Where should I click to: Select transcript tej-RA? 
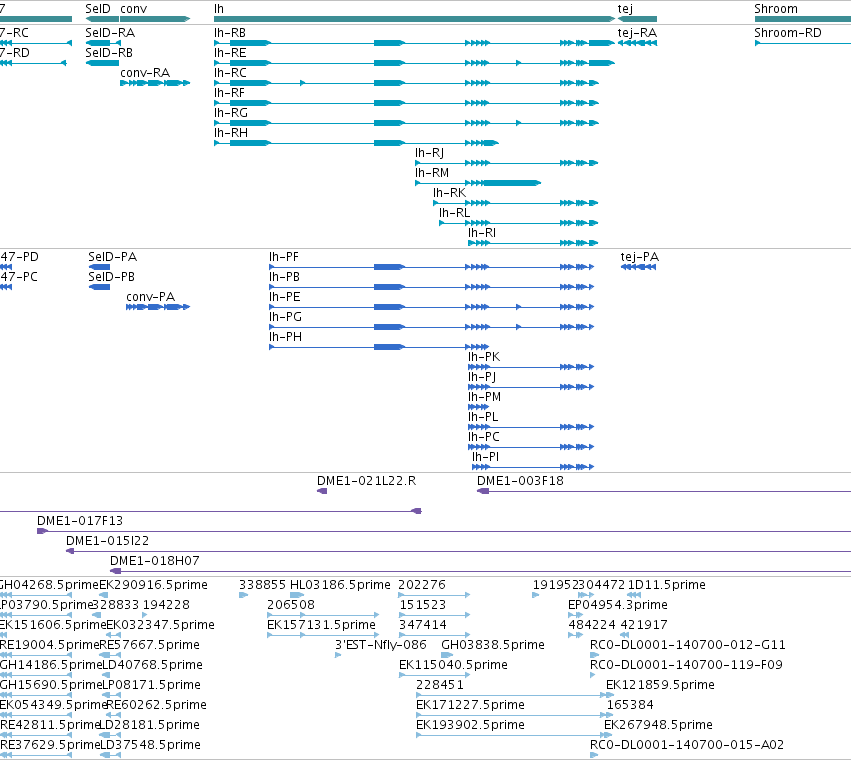637,43
